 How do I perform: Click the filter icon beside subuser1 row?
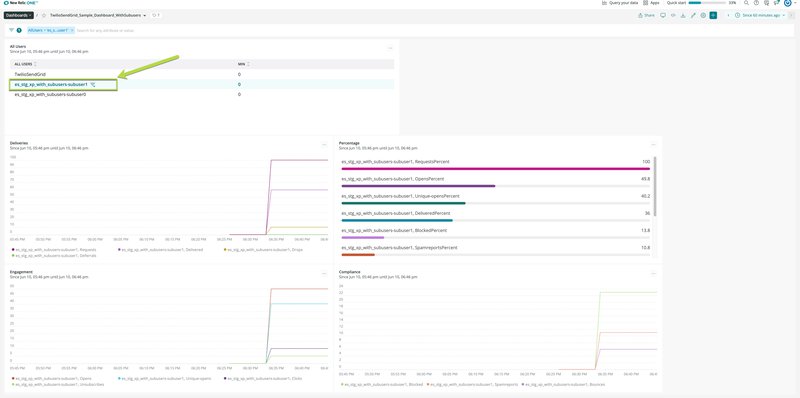[x=93, y=84]
